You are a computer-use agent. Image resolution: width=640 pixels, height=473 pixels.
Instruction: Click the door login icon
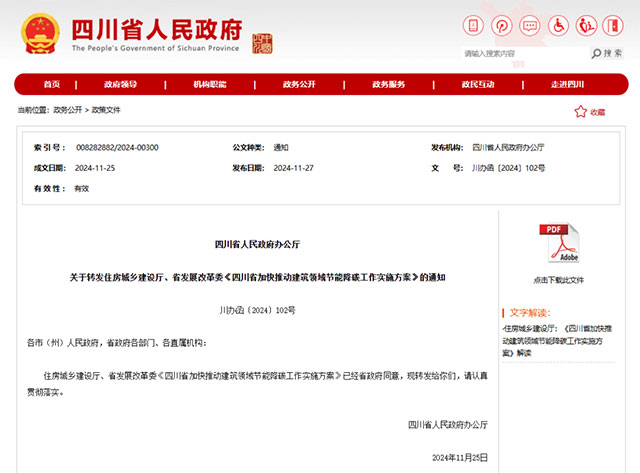(x=611, y=24)
